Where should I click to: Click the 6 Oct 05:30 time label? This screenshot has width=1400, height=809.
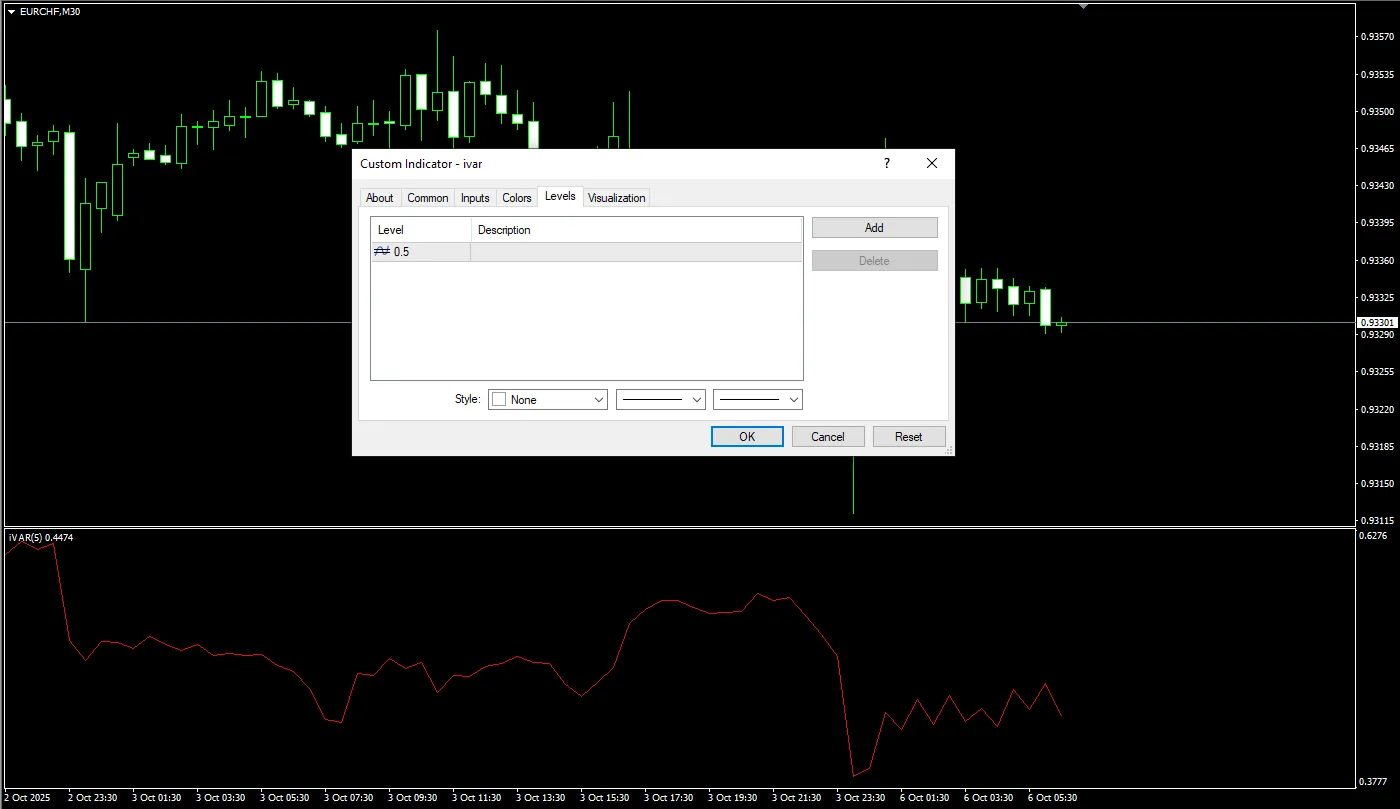(1052, 798)
